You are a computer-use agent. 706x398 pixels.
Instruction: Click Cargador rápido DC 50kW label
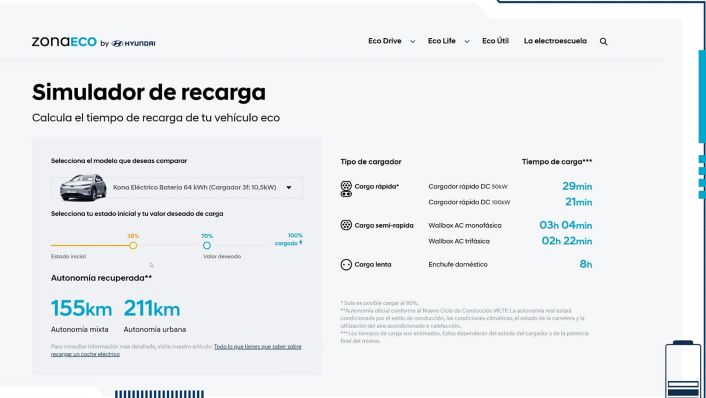tap(468, 186)
